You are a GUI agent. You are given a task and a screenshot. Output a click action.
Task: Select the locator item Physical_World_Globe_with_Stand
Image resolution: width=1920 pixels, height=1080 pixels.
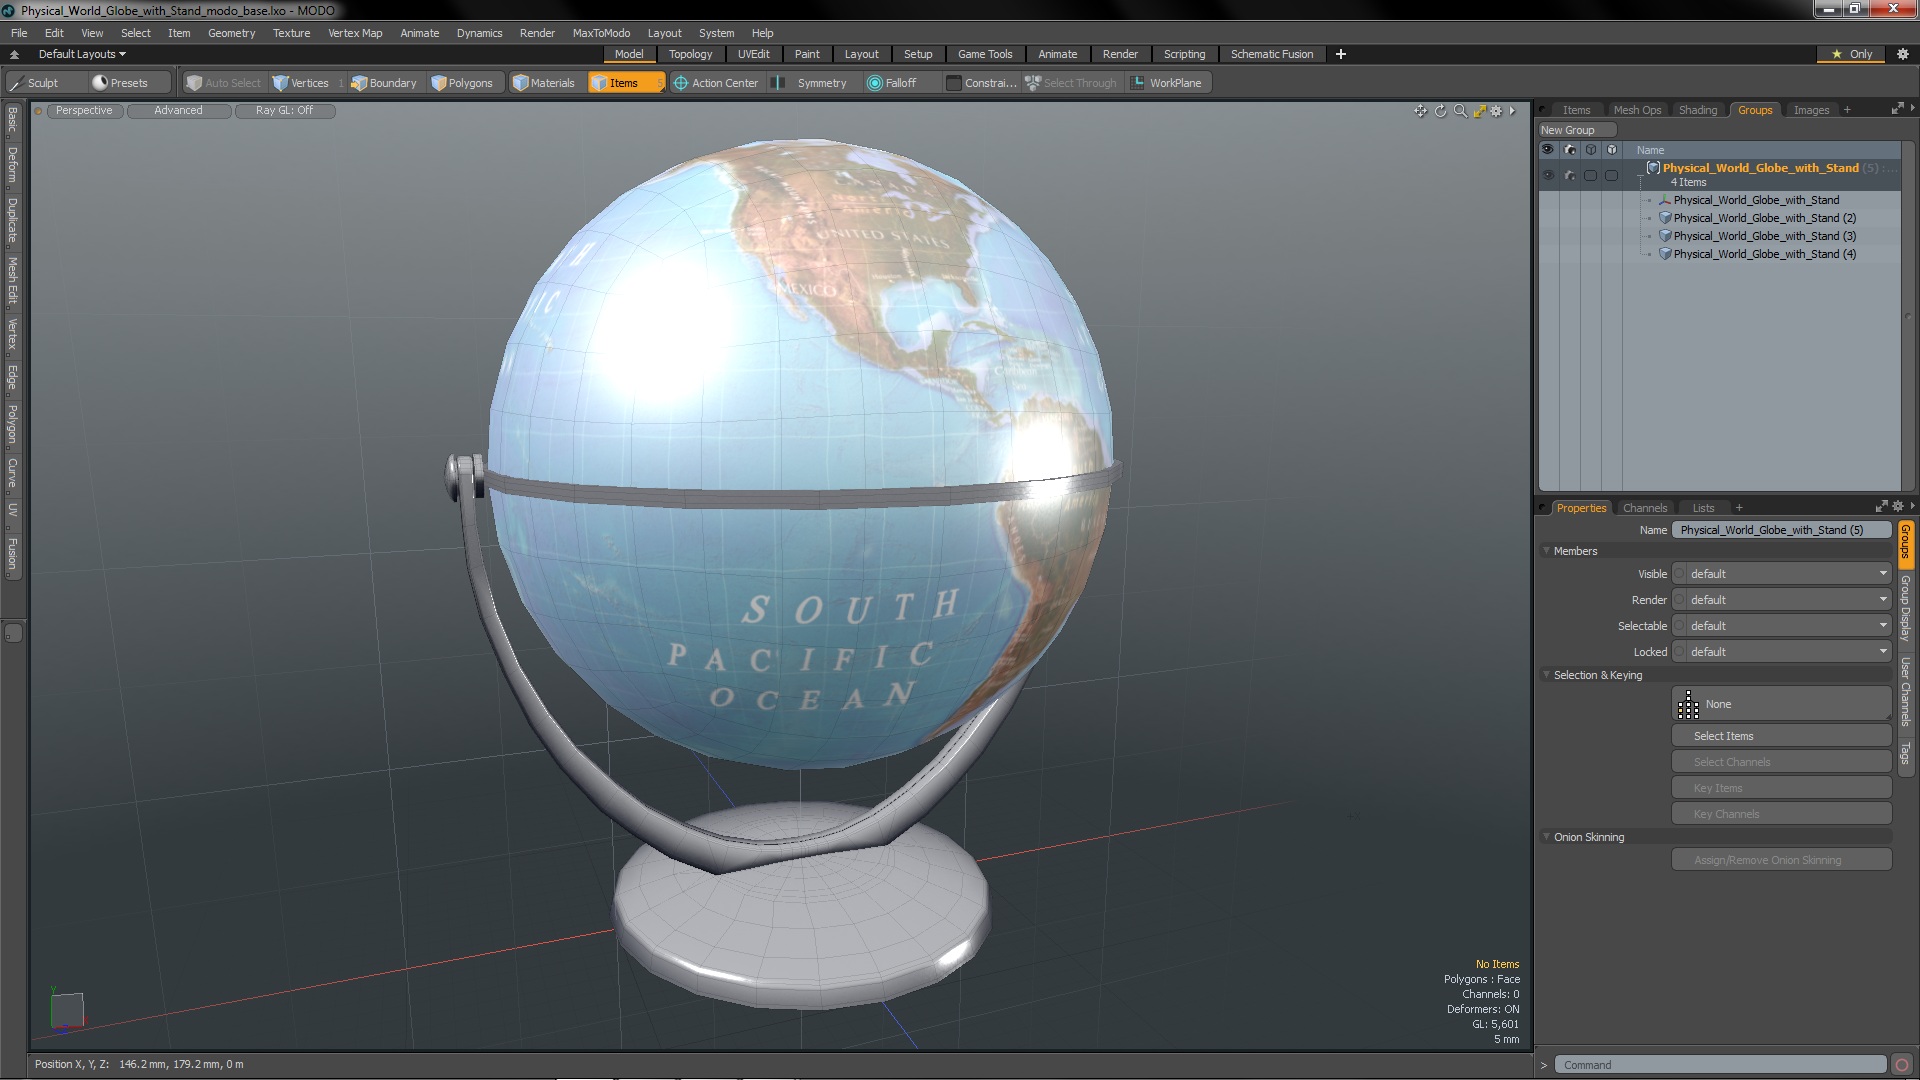(x=1755, y=200)
